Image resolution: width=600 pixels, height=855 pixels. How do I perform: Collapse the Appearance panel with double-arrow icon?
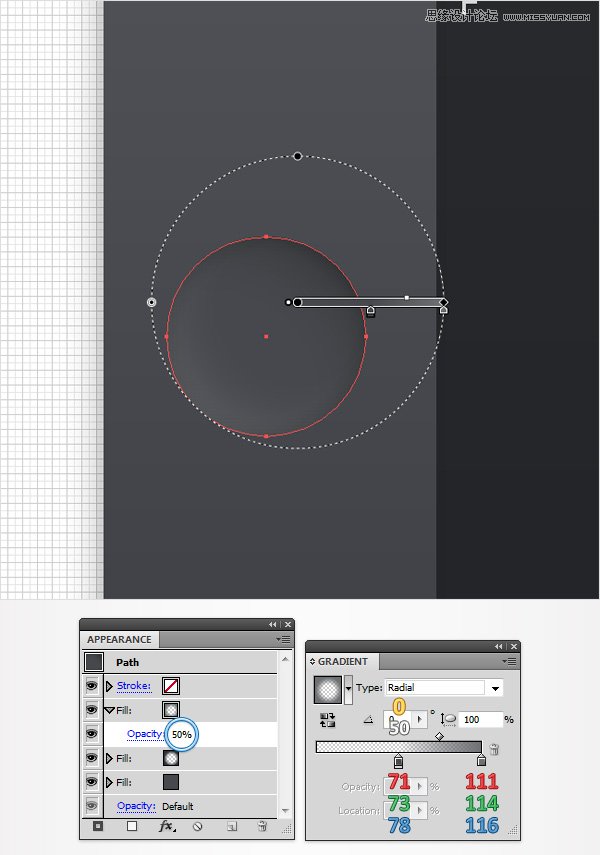click(273, 624)
